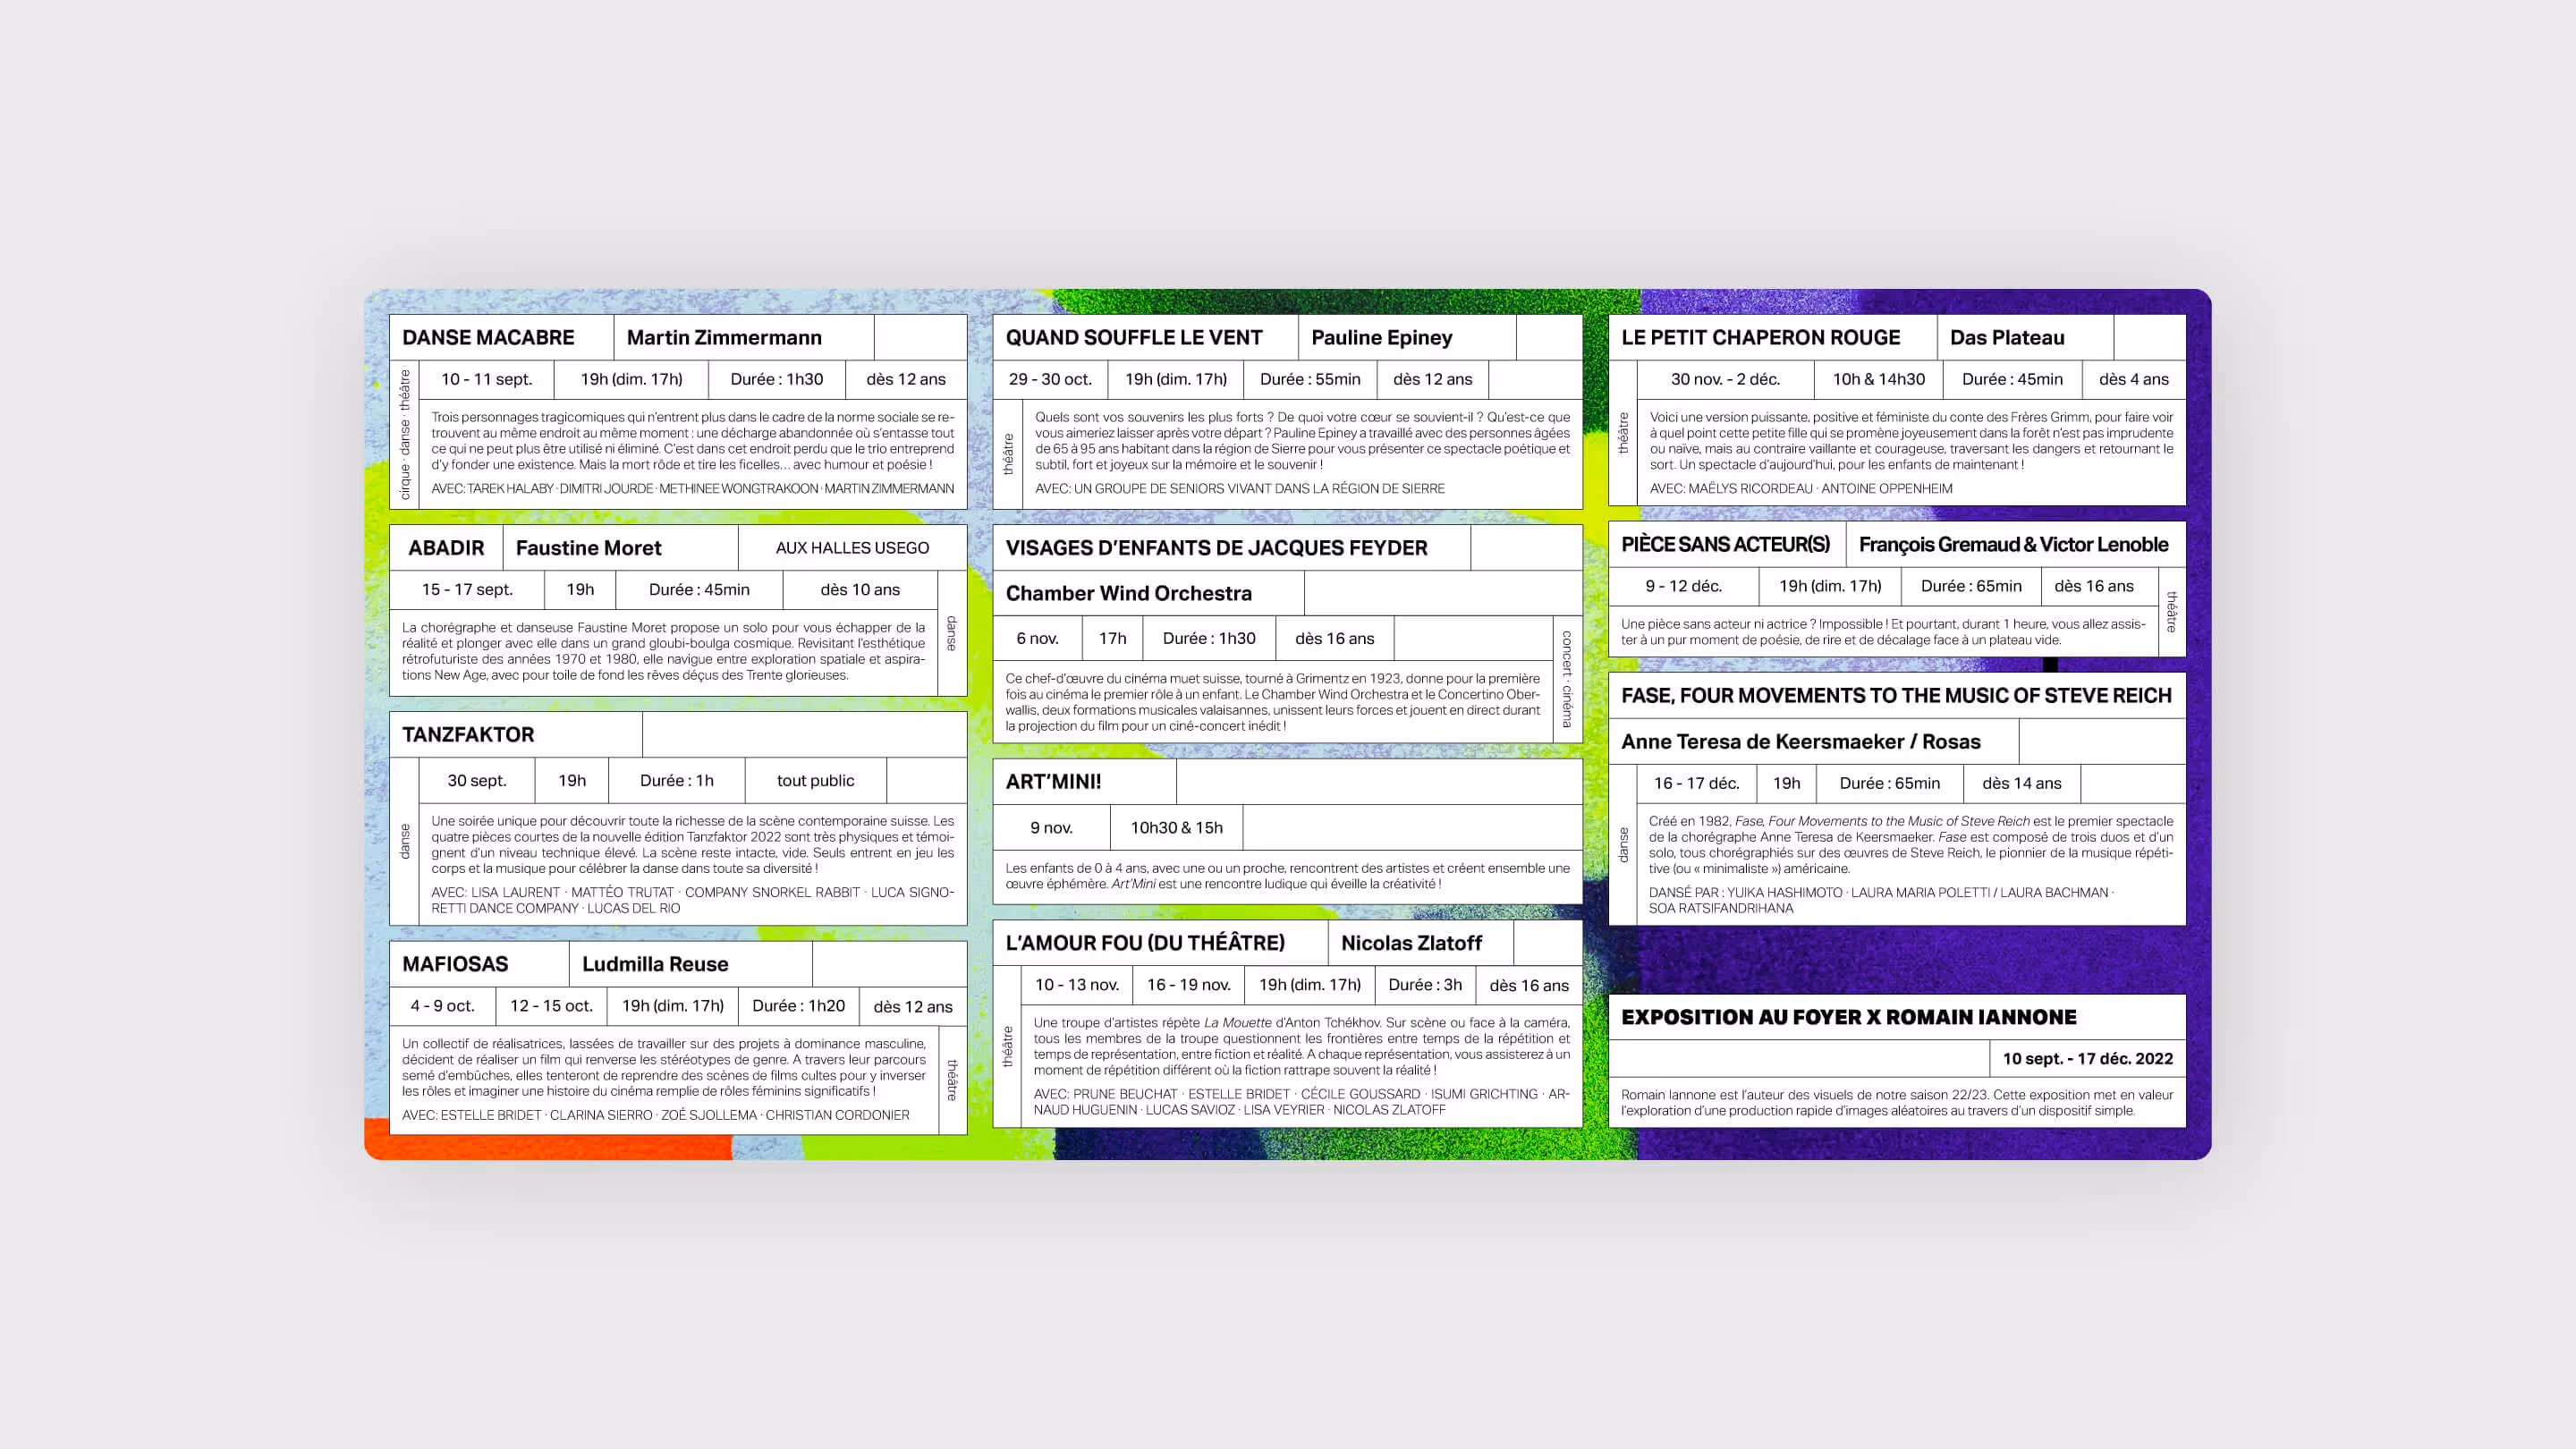This screenshot has width=2576, height=1449.
Task: Click the DANSE MACABRE title cell
Action: tap(489, 338)
